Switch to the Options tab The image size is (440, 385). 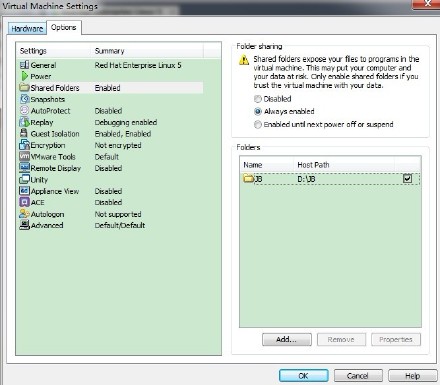64,27
